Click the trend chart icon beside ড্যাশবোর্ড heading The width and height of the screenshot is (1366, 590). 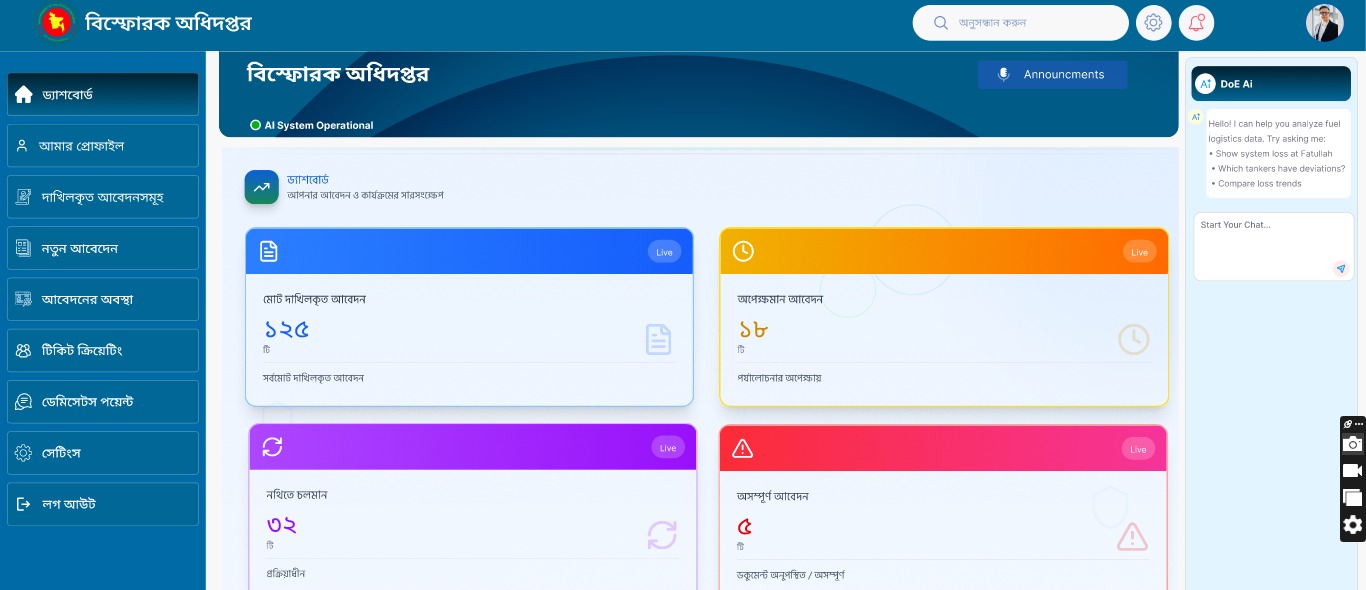(261, 187)
